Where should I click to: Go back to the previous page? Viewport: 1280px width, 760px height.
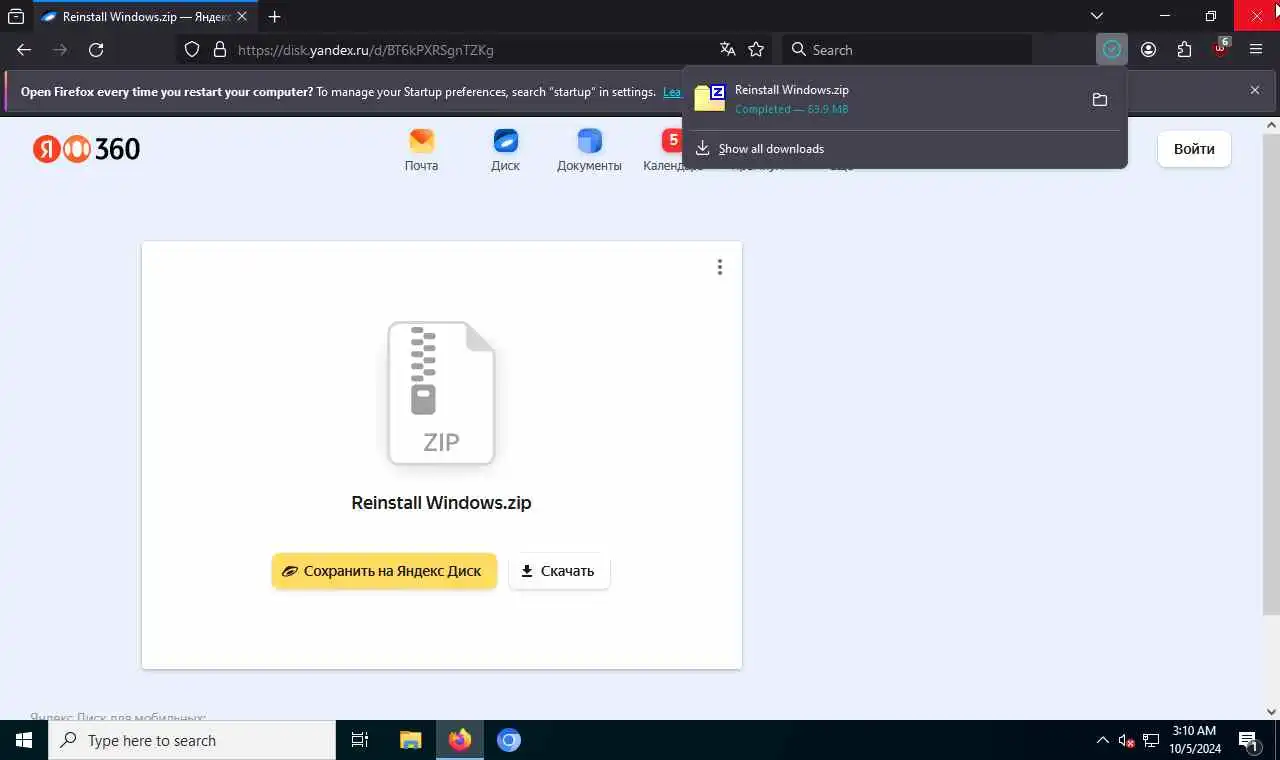[x=24, y=50]
